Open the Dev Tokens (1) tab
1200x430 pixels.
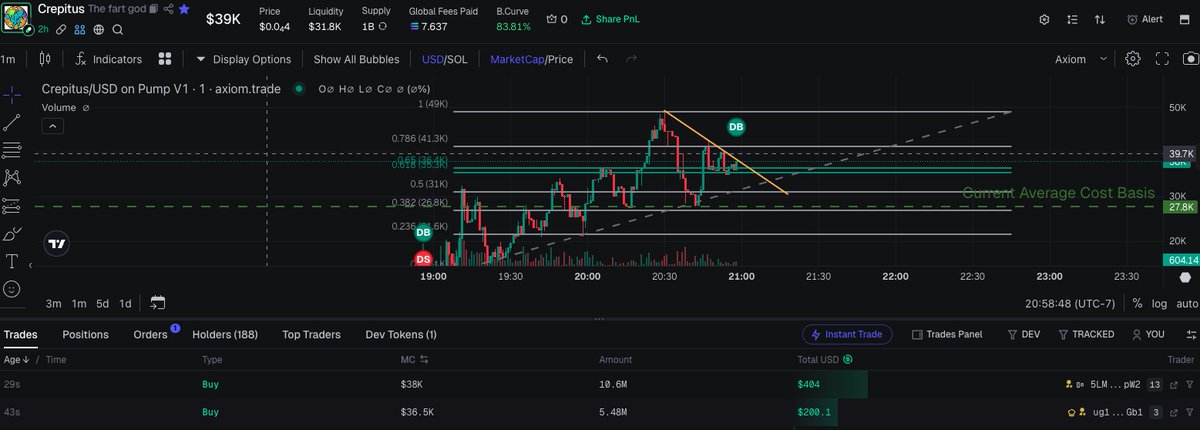point(401,334)
